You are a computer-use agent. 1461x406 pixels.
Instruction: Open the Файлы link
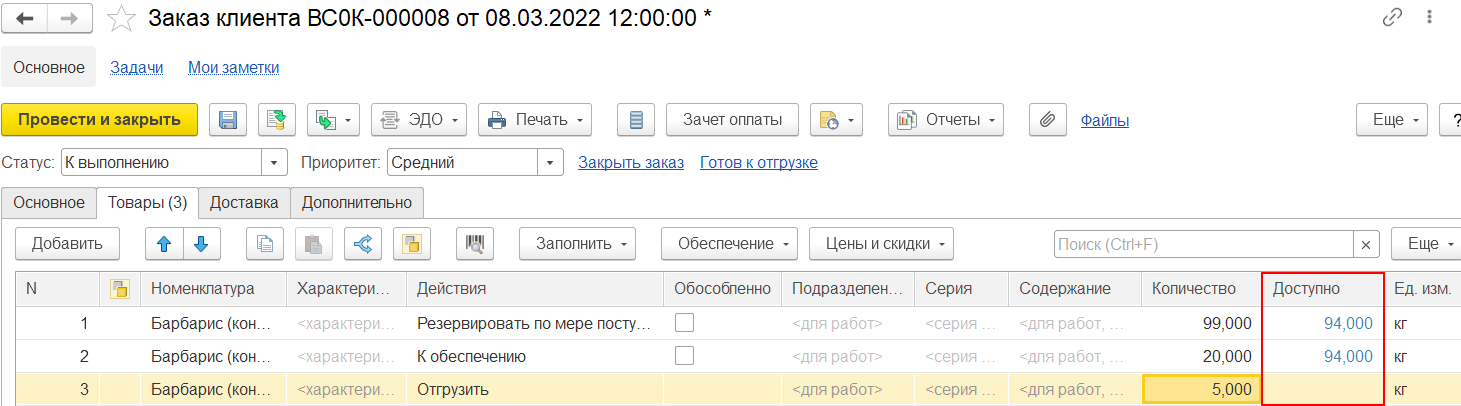point(1105,120)
